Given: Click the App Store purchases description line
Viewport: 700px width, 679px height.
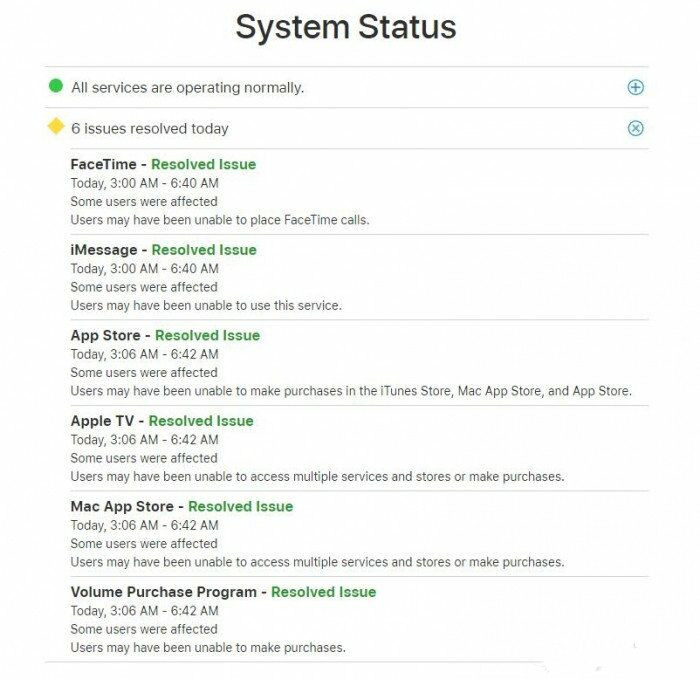Looking at the screenshot, I should coord(351,391).
